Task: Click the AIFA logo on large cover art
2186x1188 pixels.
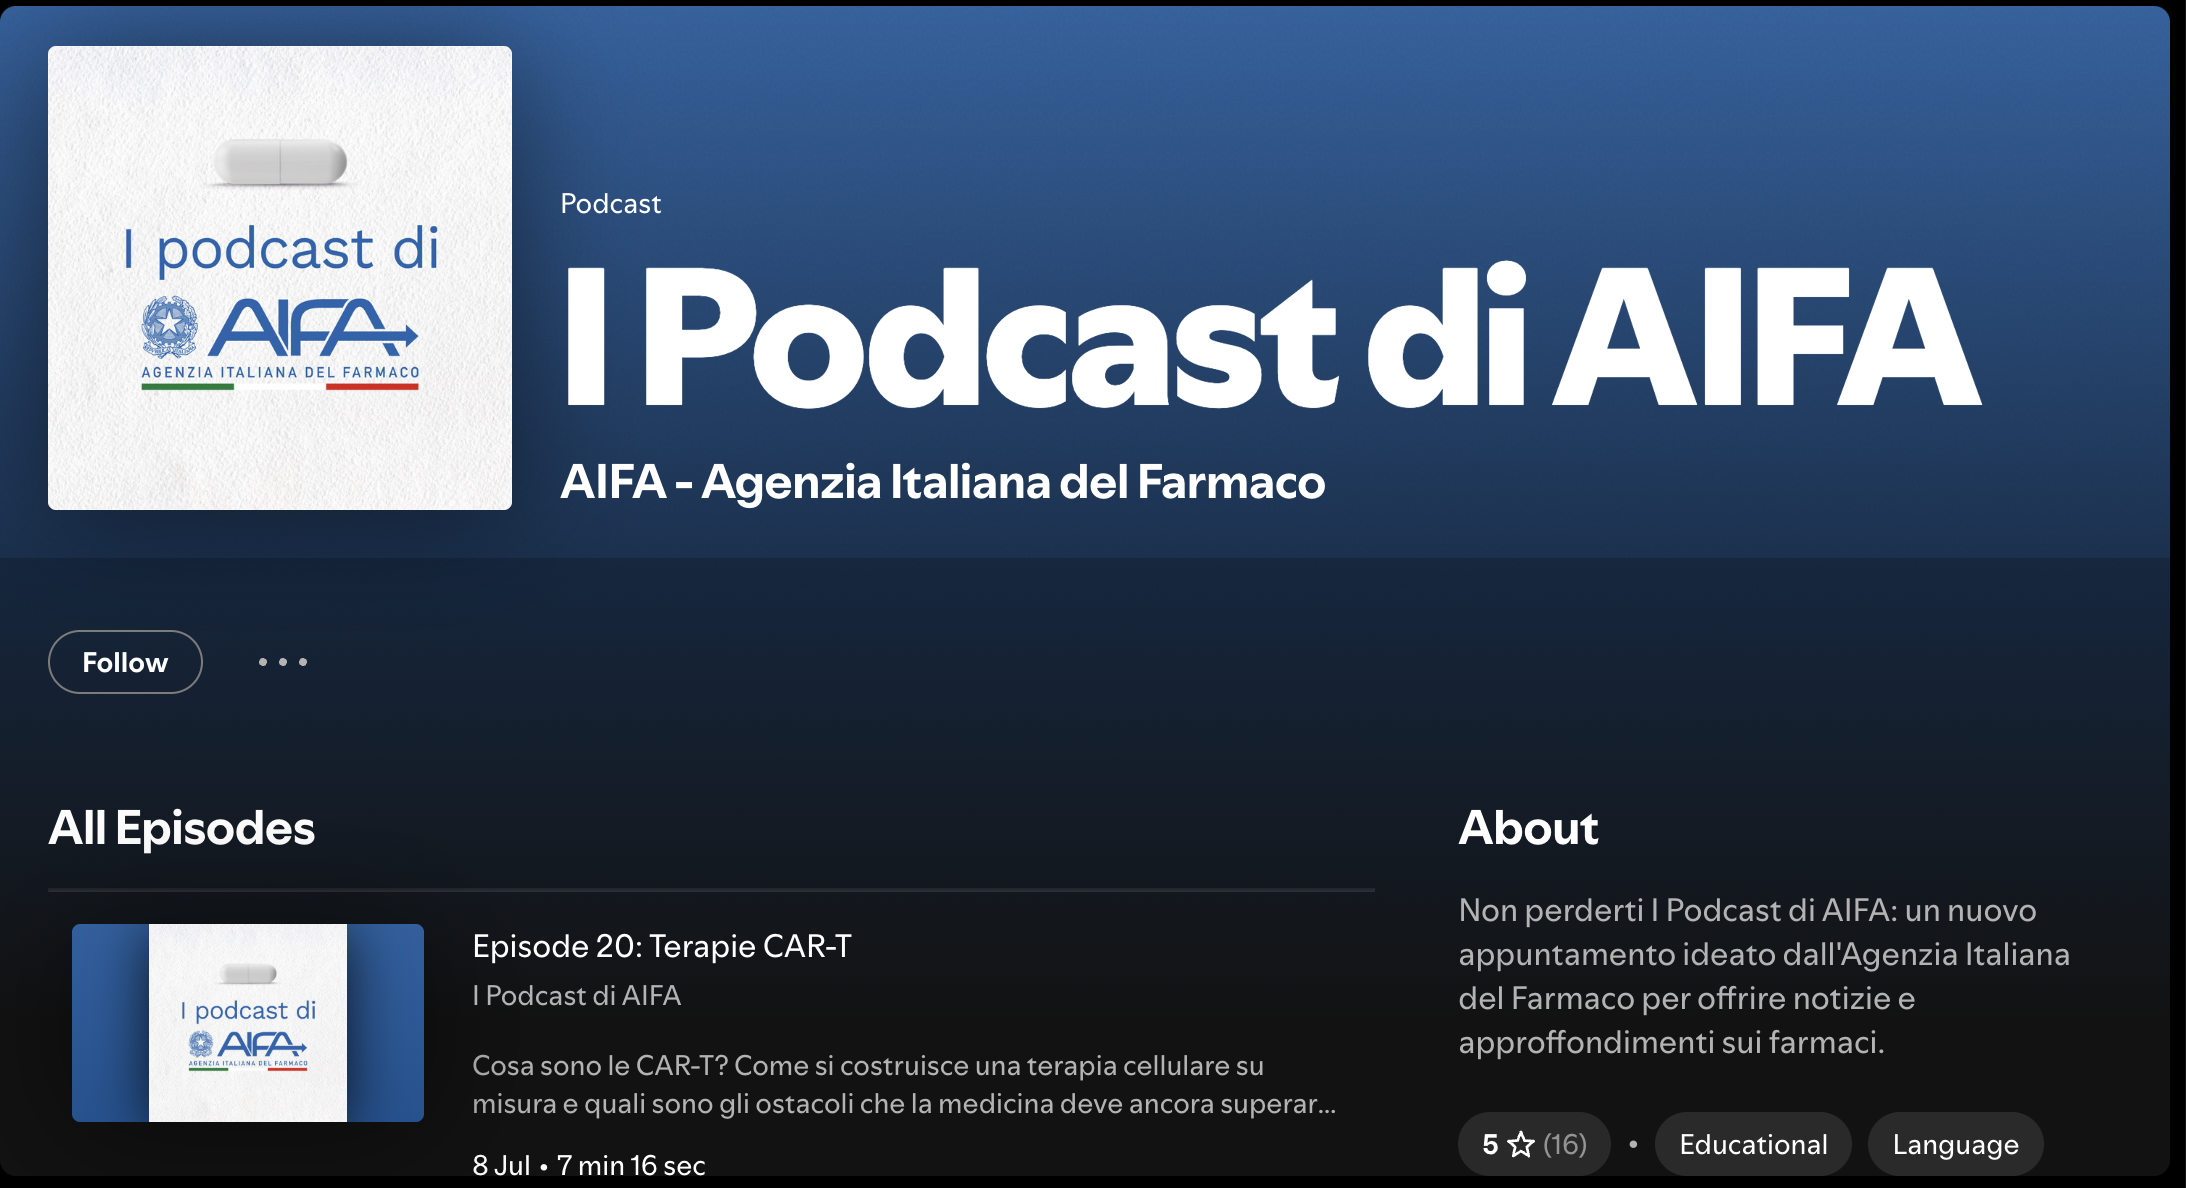Action: pos(280,340)
